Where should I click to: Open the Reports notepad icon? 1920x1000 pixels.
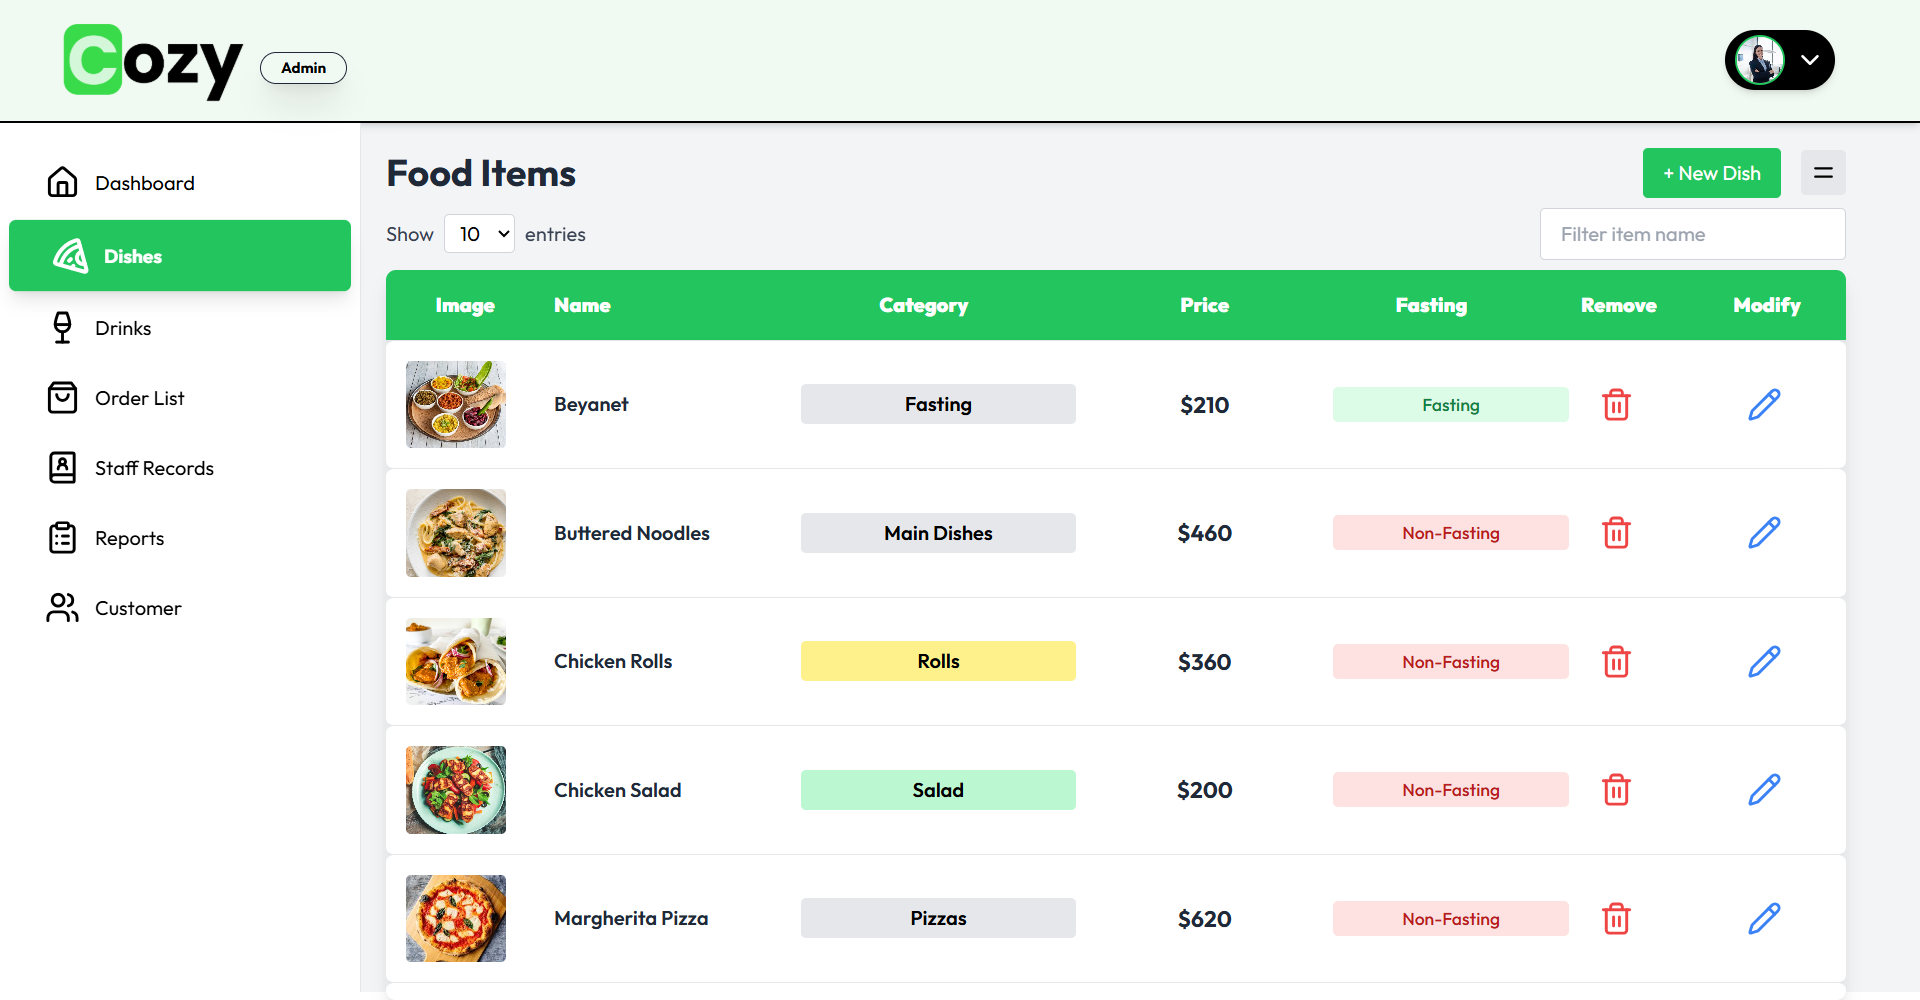pos(62,537)
